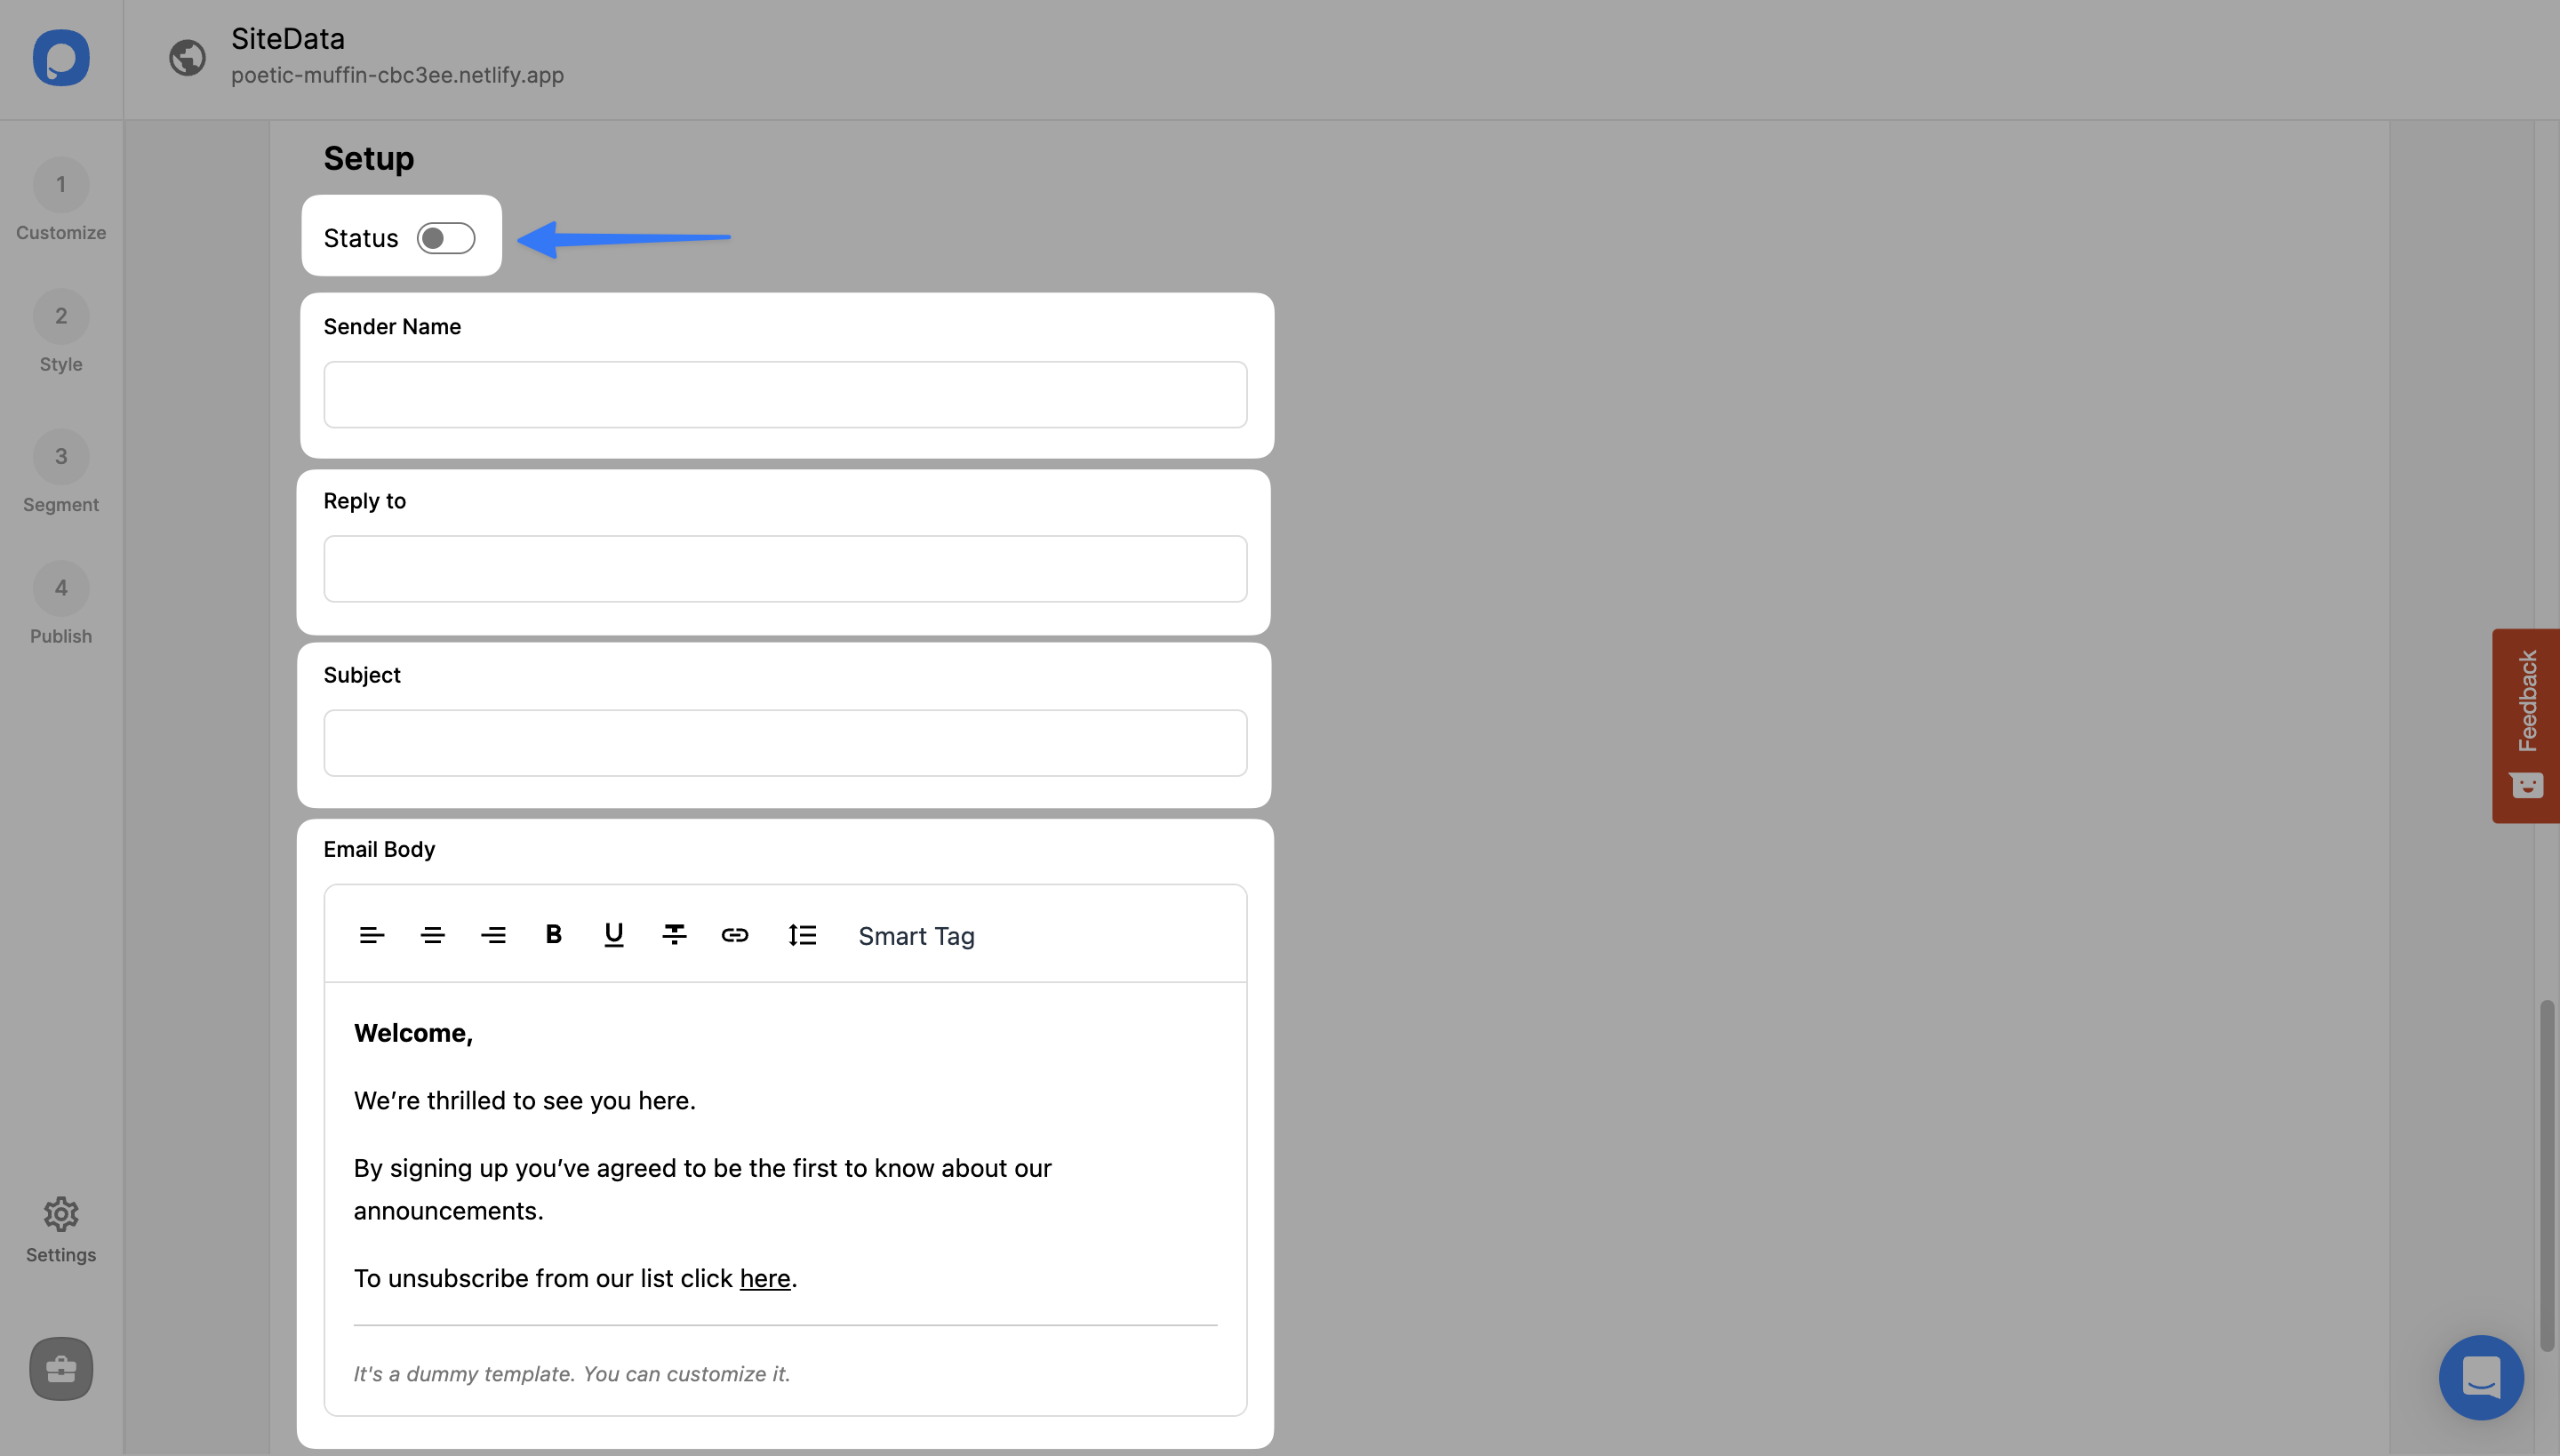The image size is (2560, 1456).
Task: Open the chat support bubble
Action: (2481, 1377)
